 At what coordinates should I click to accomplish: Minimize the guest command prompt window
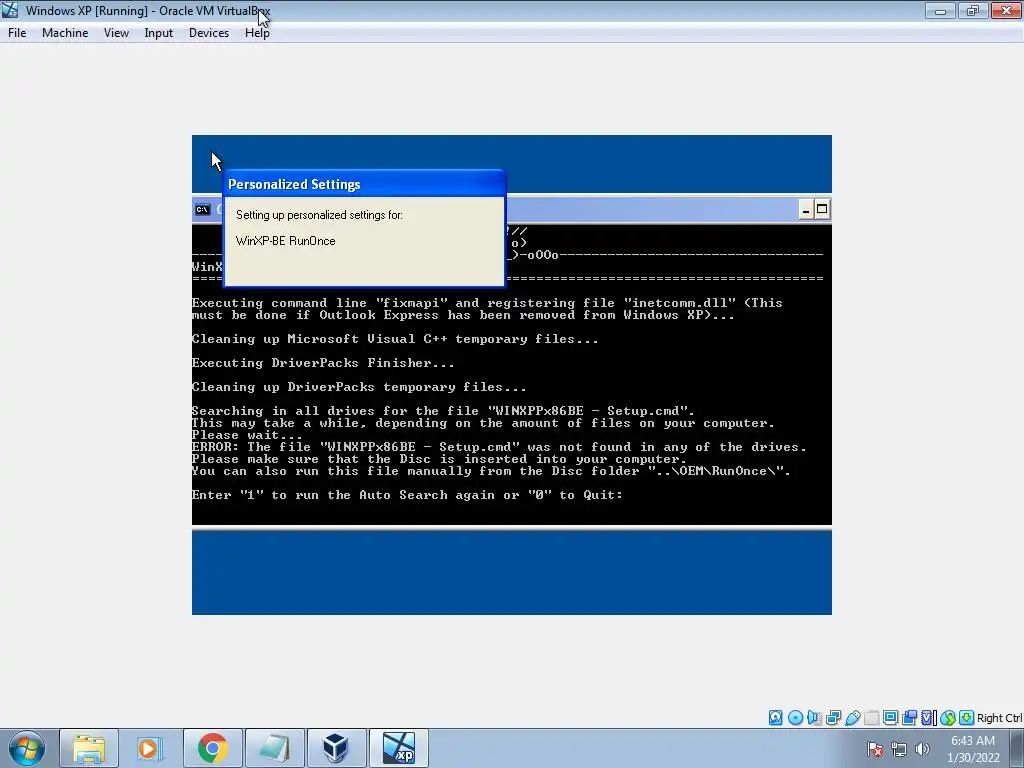point(806,210)
